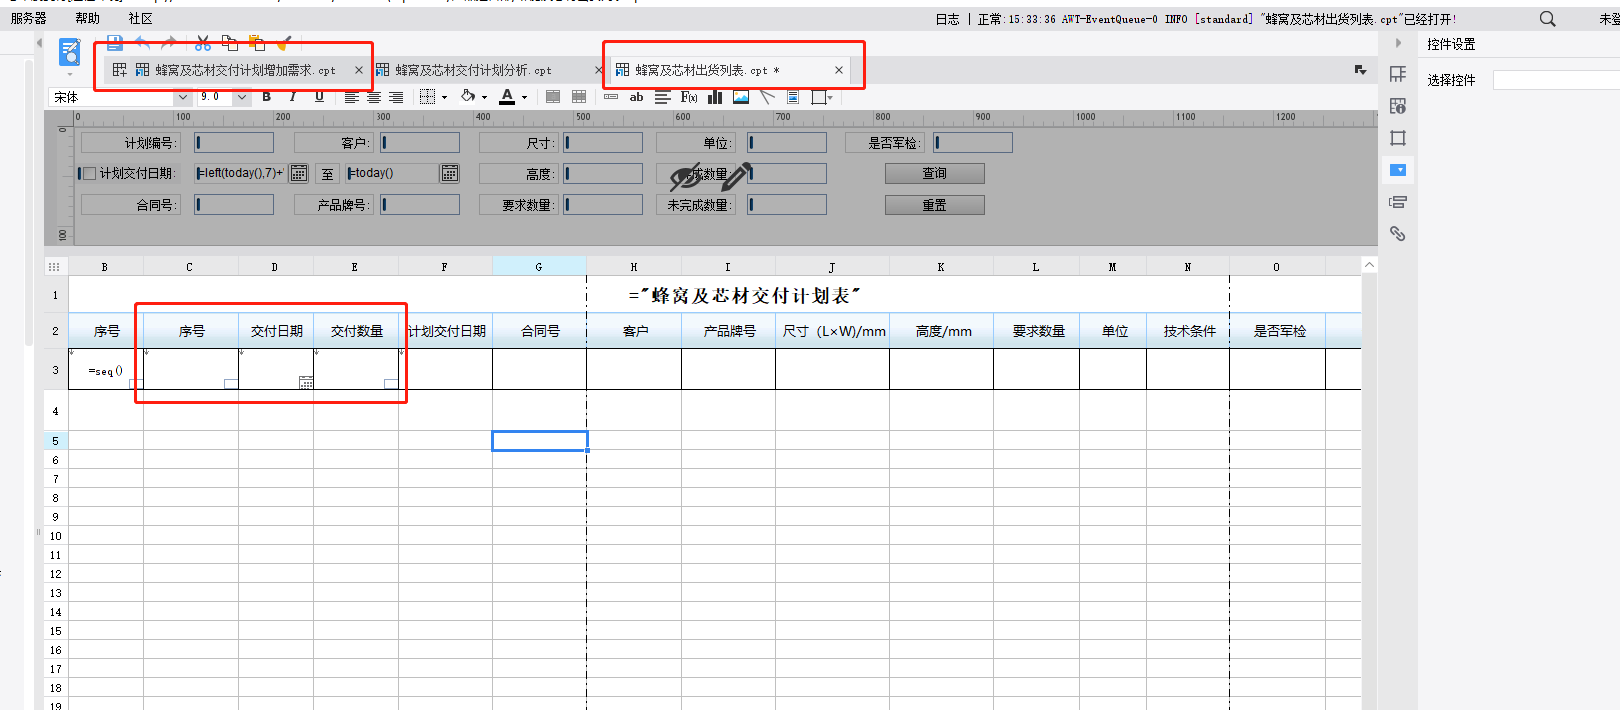Toggle italic formatting
Viewport: 1620px width, 710px height.
coord(292,97)
